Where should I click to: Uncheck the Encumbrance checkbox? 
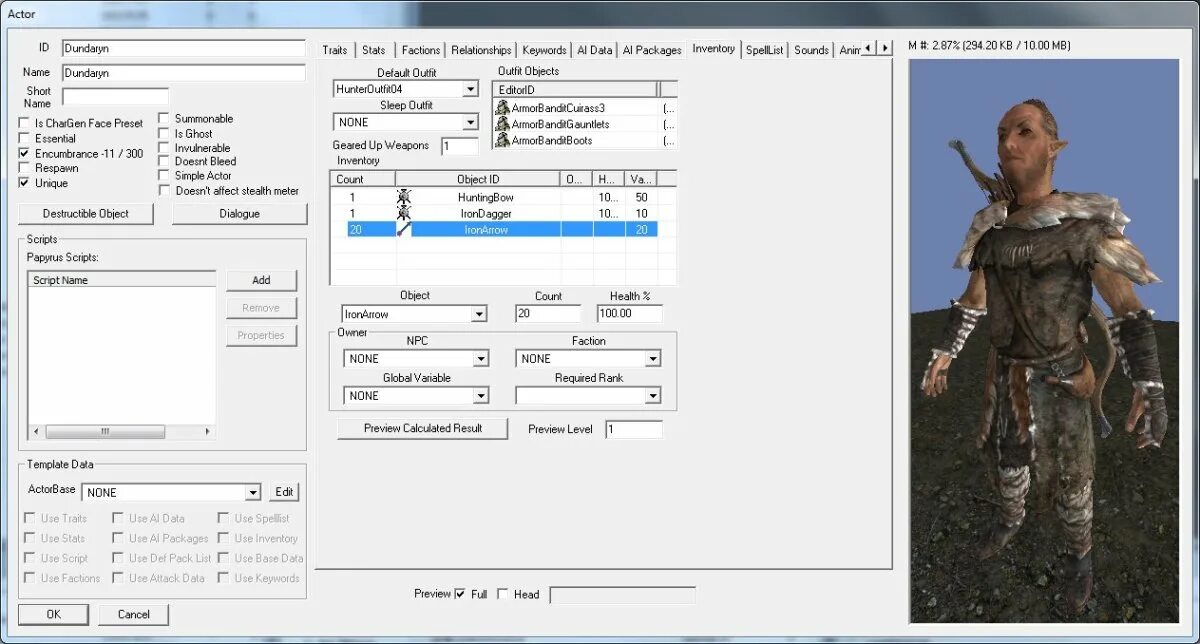pyautogui.click(x=24, y=154)
